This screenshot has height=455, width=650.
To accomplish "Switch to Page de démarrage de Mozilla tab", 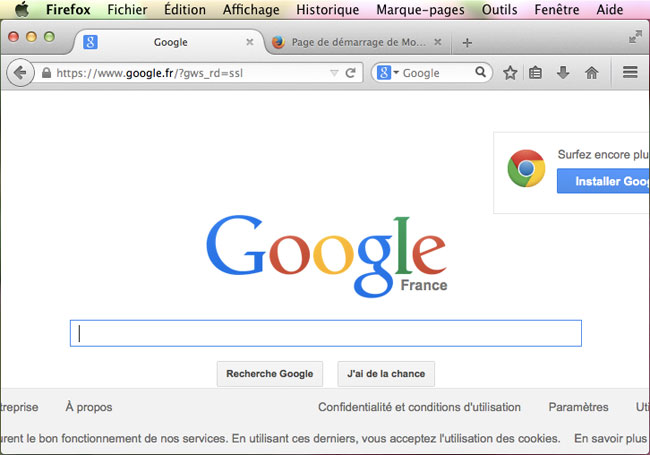I will click(x=358, y=42).
